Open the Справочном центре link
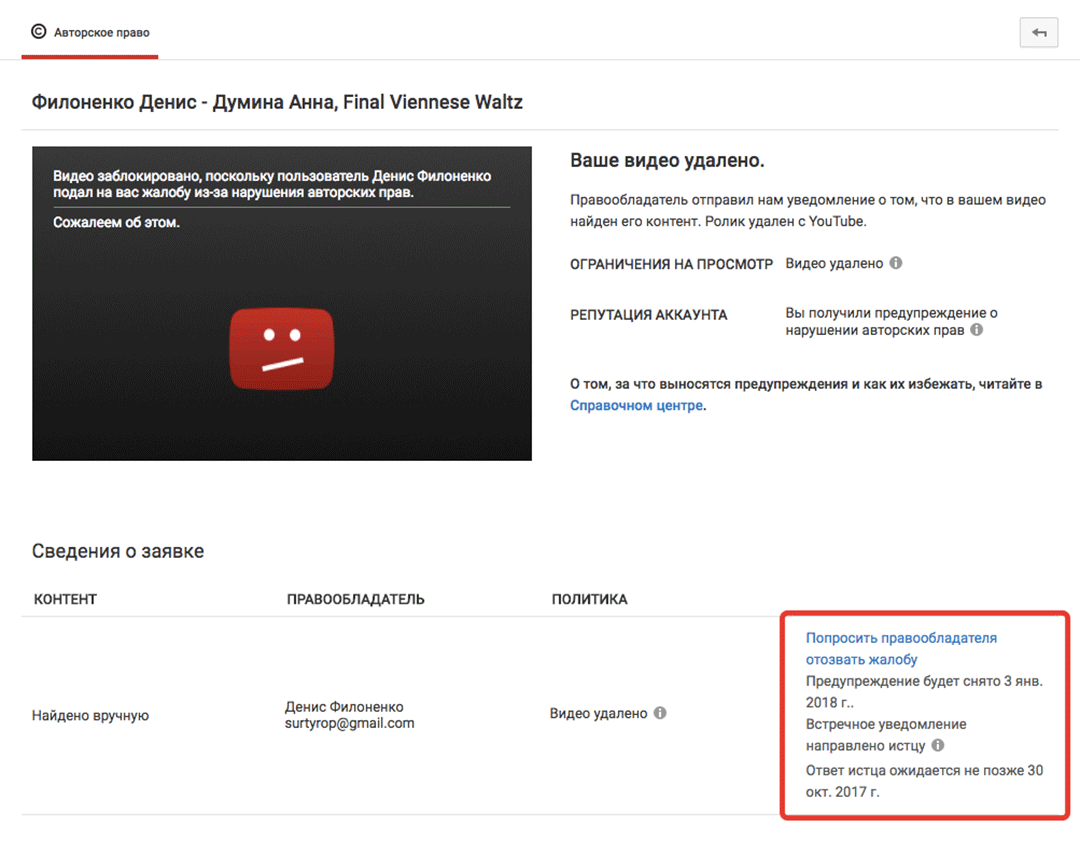 pyautogui.click(x=636, y=405)
